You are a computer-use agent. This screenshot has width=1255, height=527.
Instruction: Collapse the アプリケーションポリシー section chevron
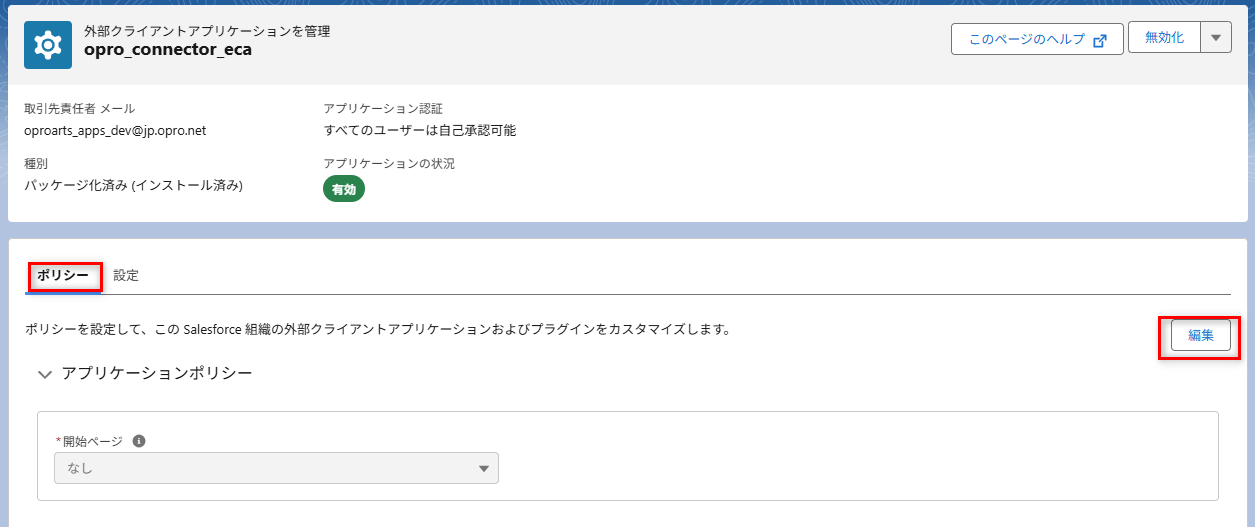pos(44,374)
